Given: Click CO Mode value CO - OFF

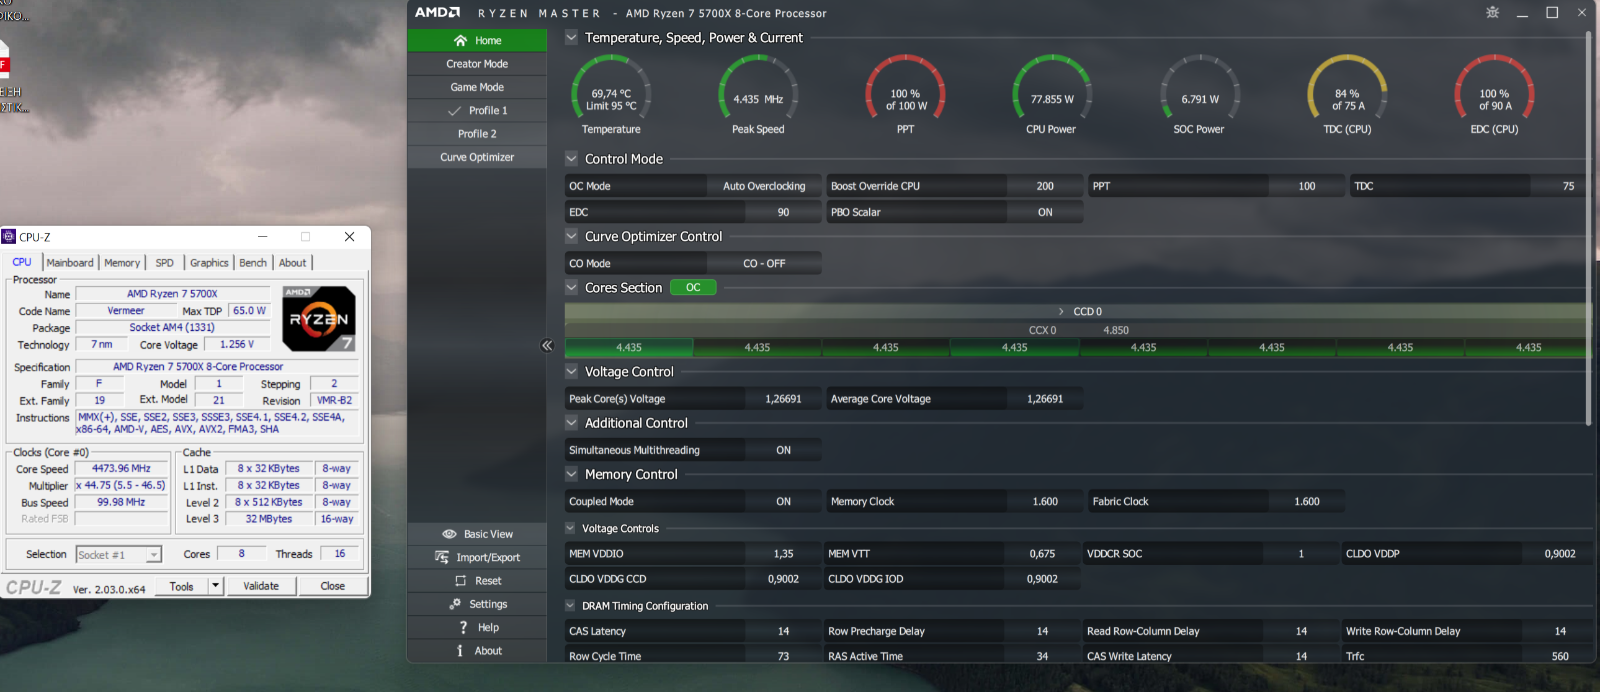Looking at the screenshot, I should click(x=764, y=264).
